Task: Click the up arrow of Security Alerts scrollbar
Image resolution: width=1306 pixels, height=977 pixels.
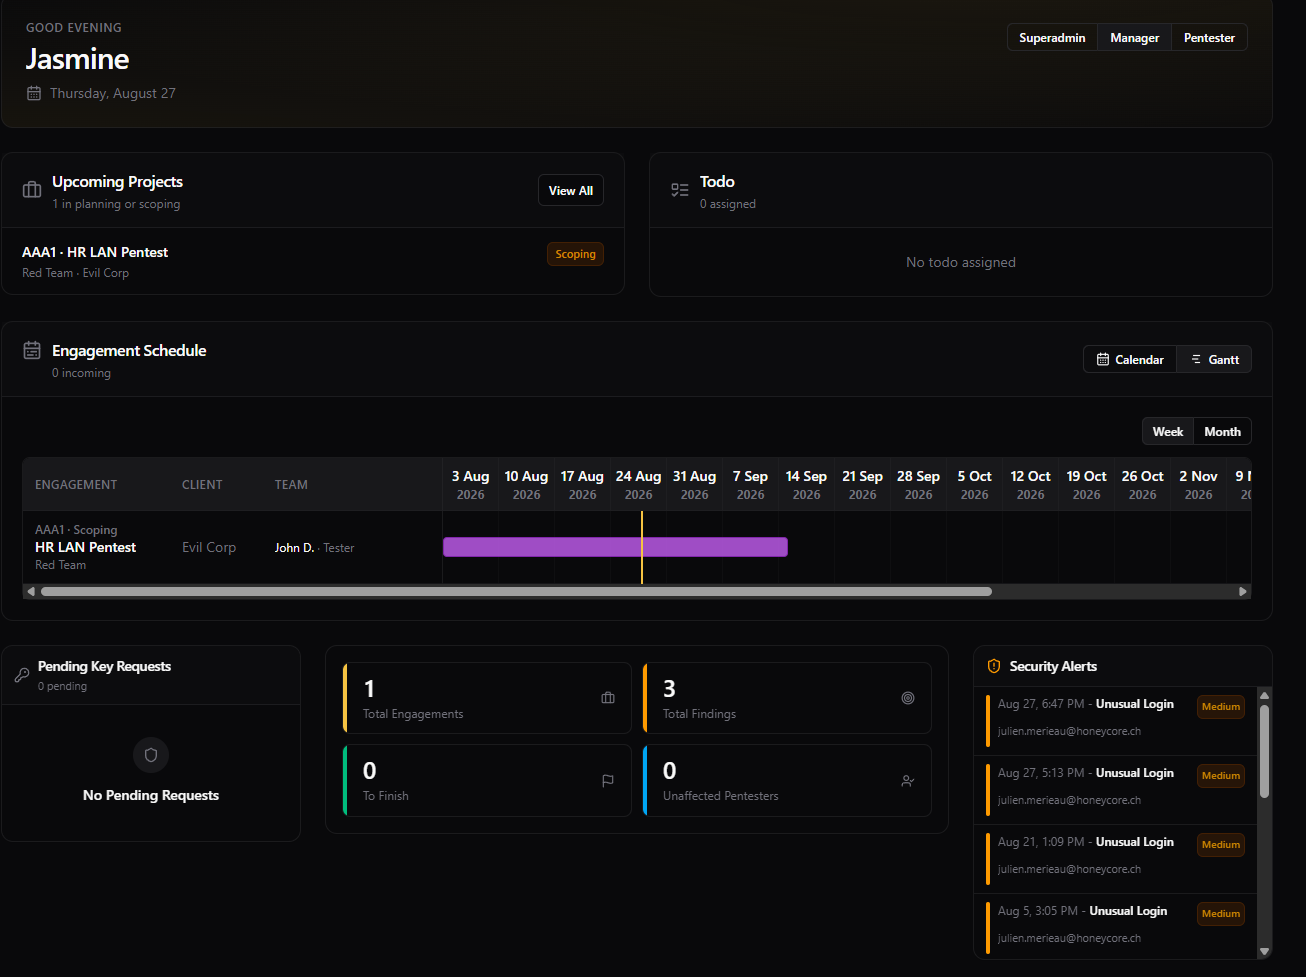Action: click(1264, 695)
